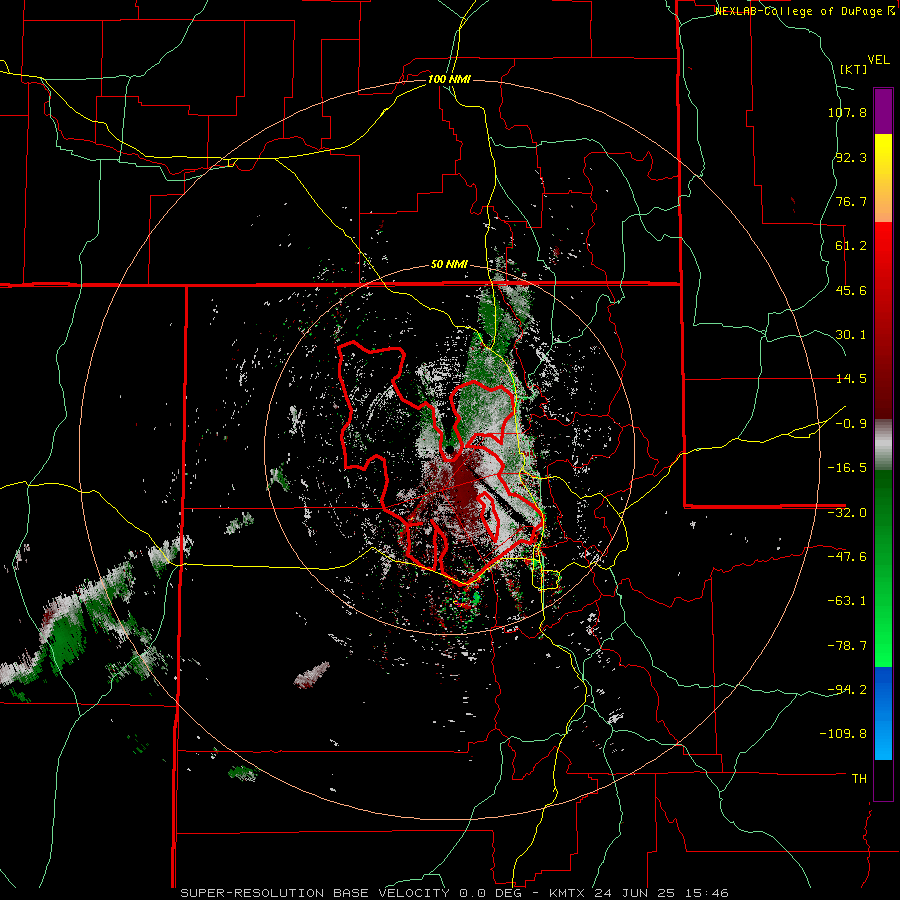
Task: Click the black radar site dot at map center
Action: [449, 448]
